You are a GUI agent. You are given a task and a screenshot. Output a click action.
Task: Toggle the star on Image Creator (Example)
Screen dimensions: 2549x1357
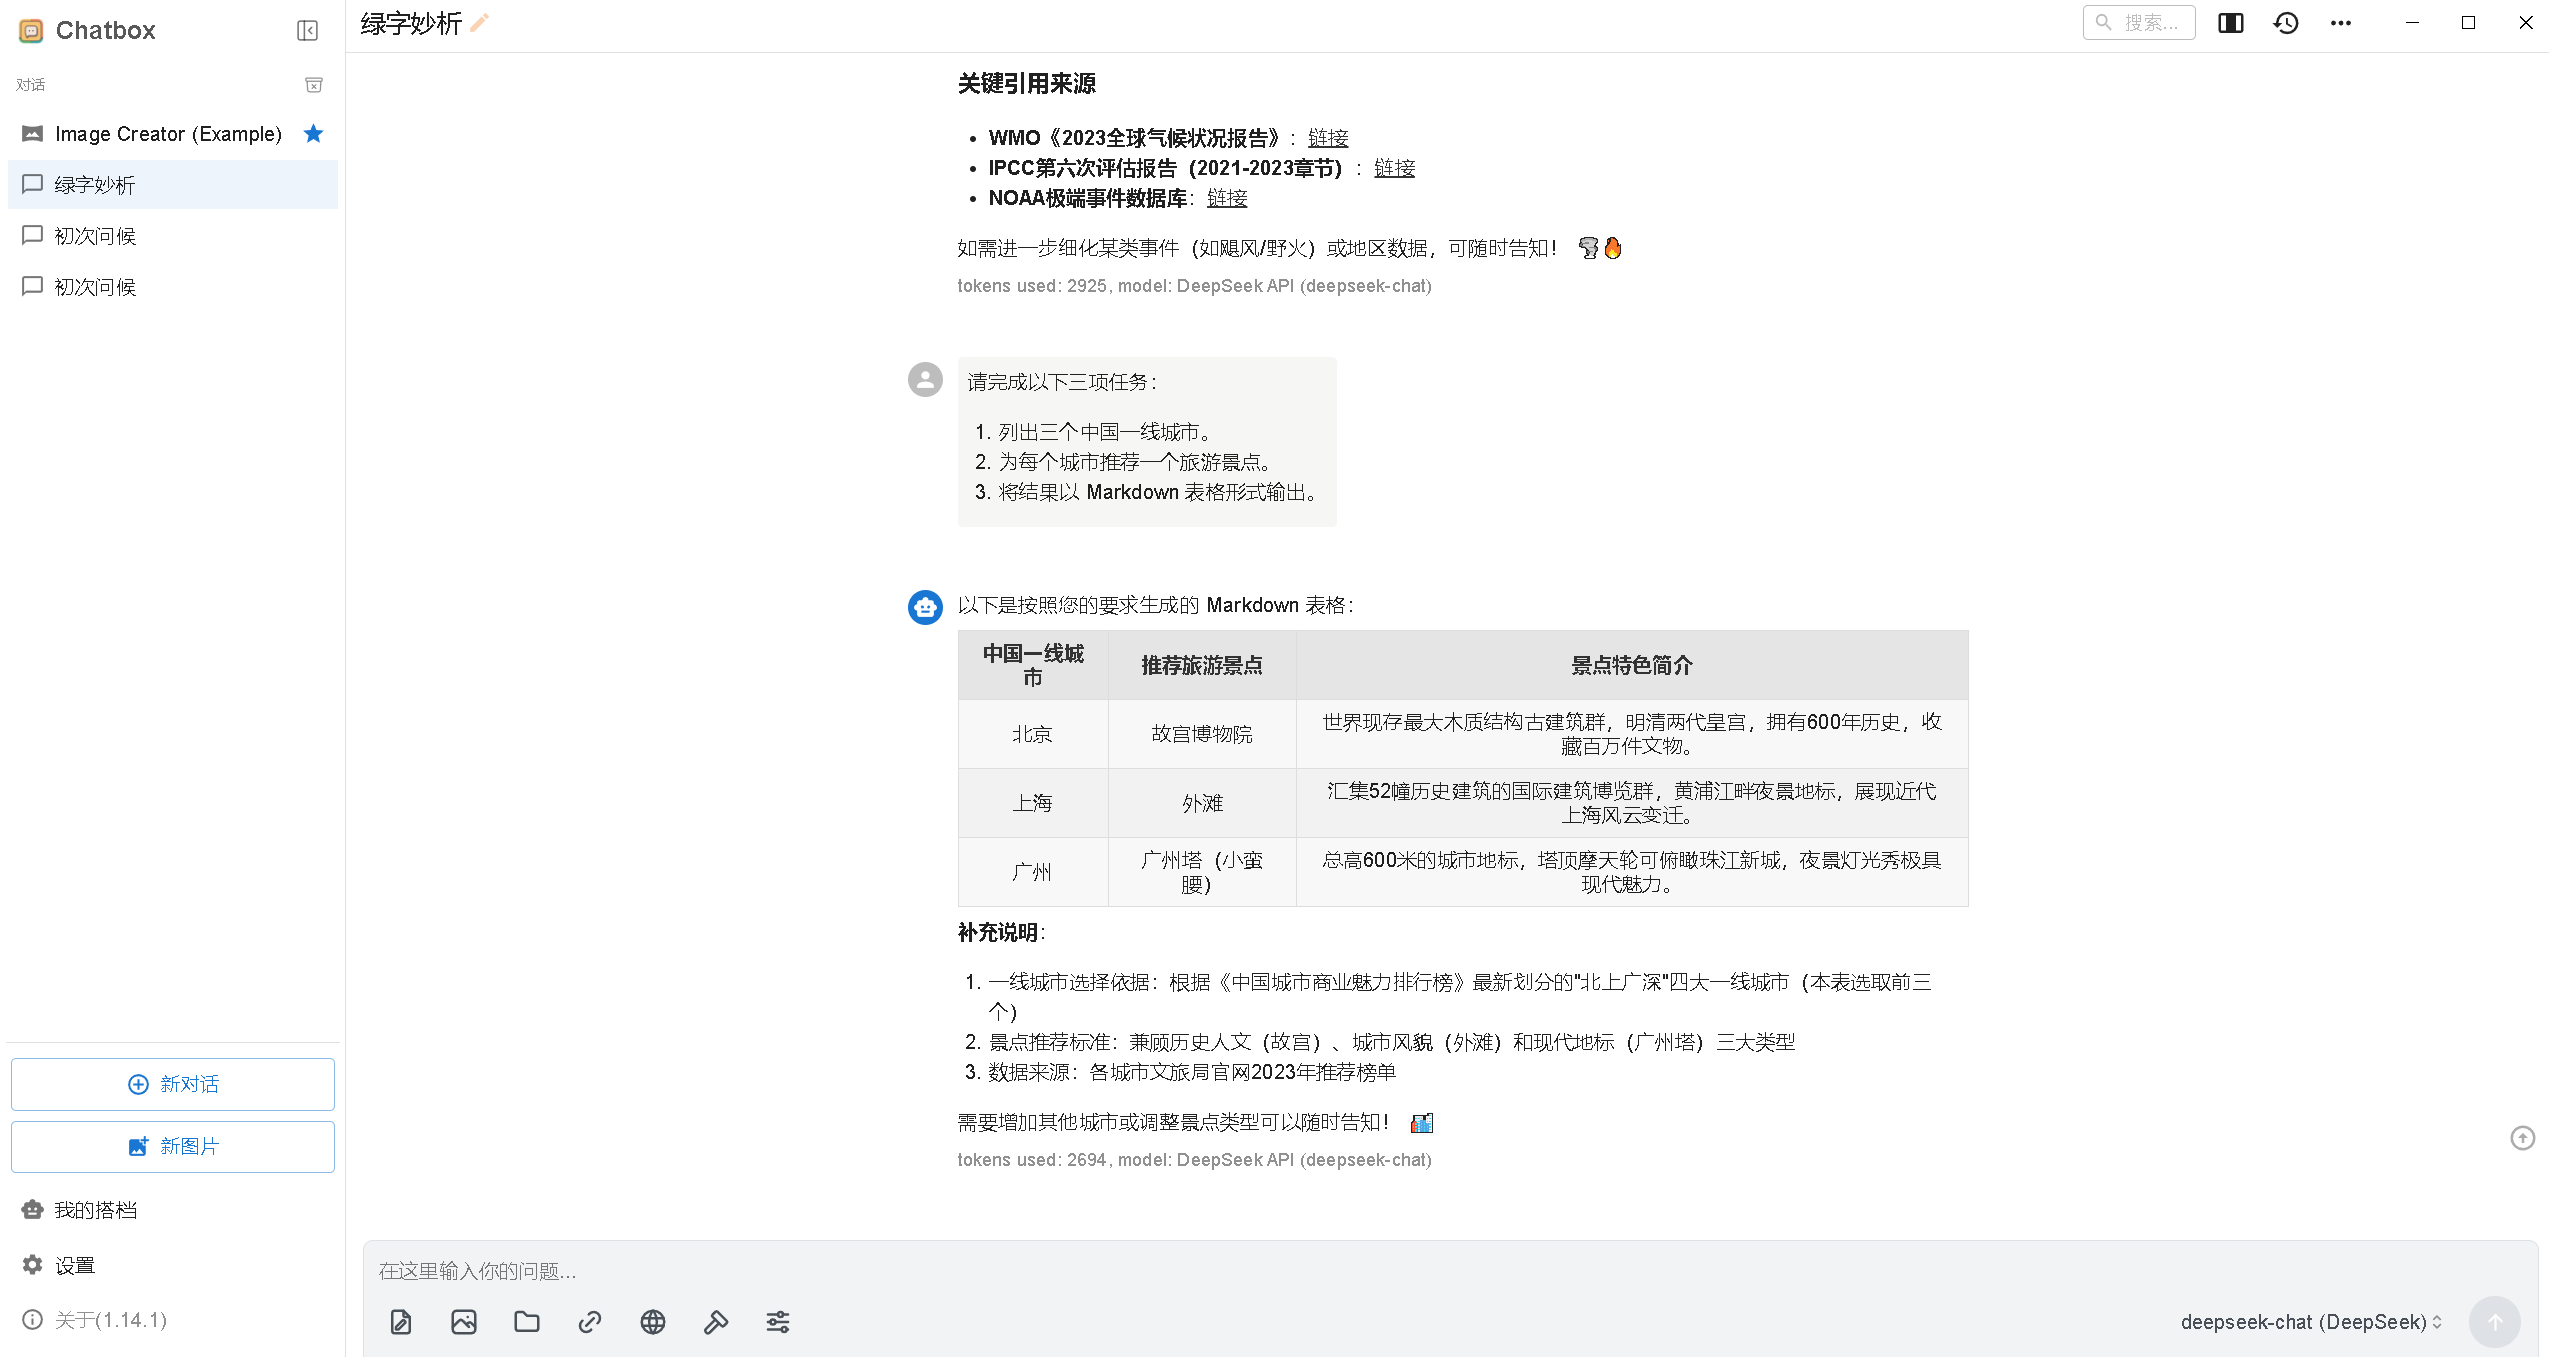point(313,134)
